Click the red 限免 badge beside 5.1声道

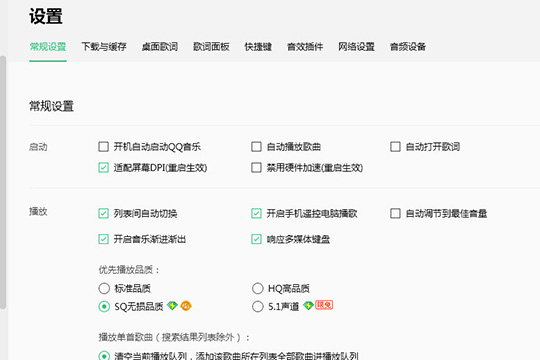[324, 305]
